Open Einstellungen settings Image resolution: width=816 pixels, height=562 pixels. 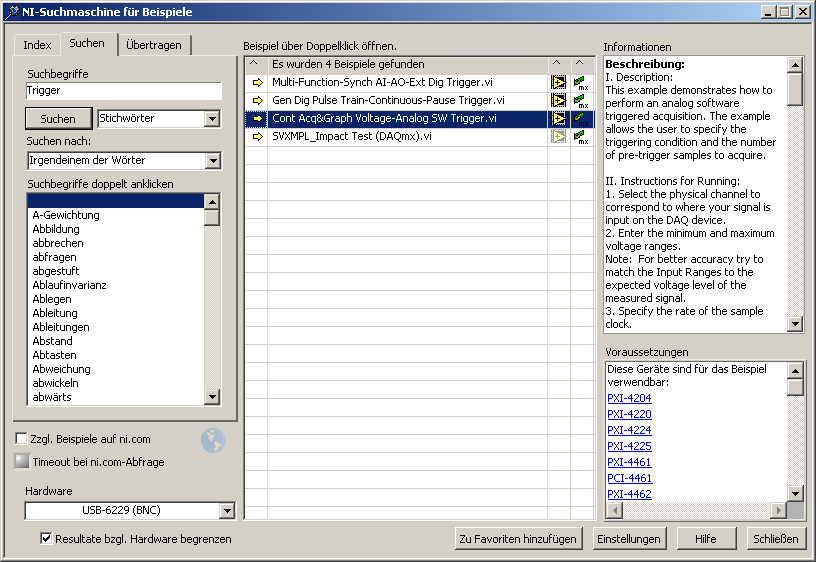[x=629, y=539]
